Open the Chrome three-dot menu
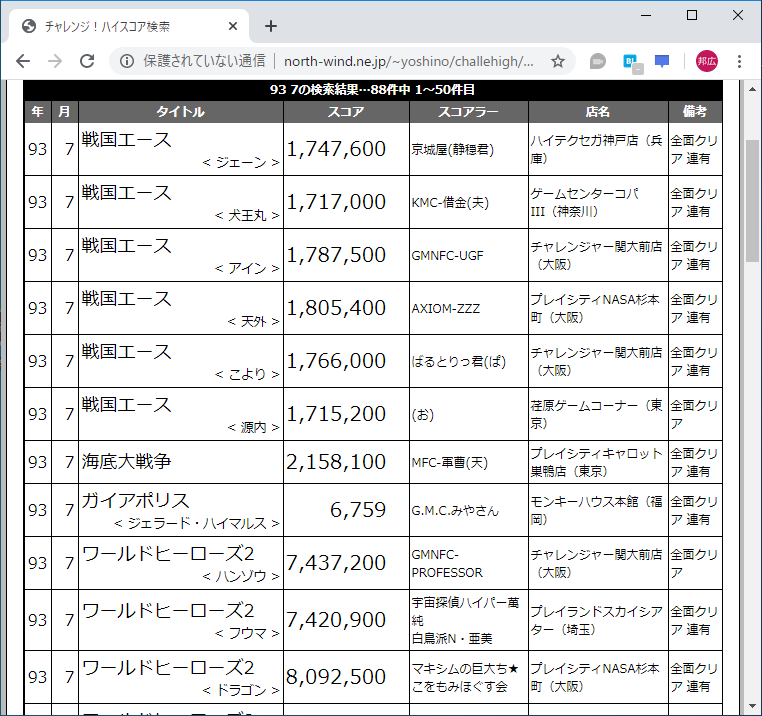 tap(739, 61)
